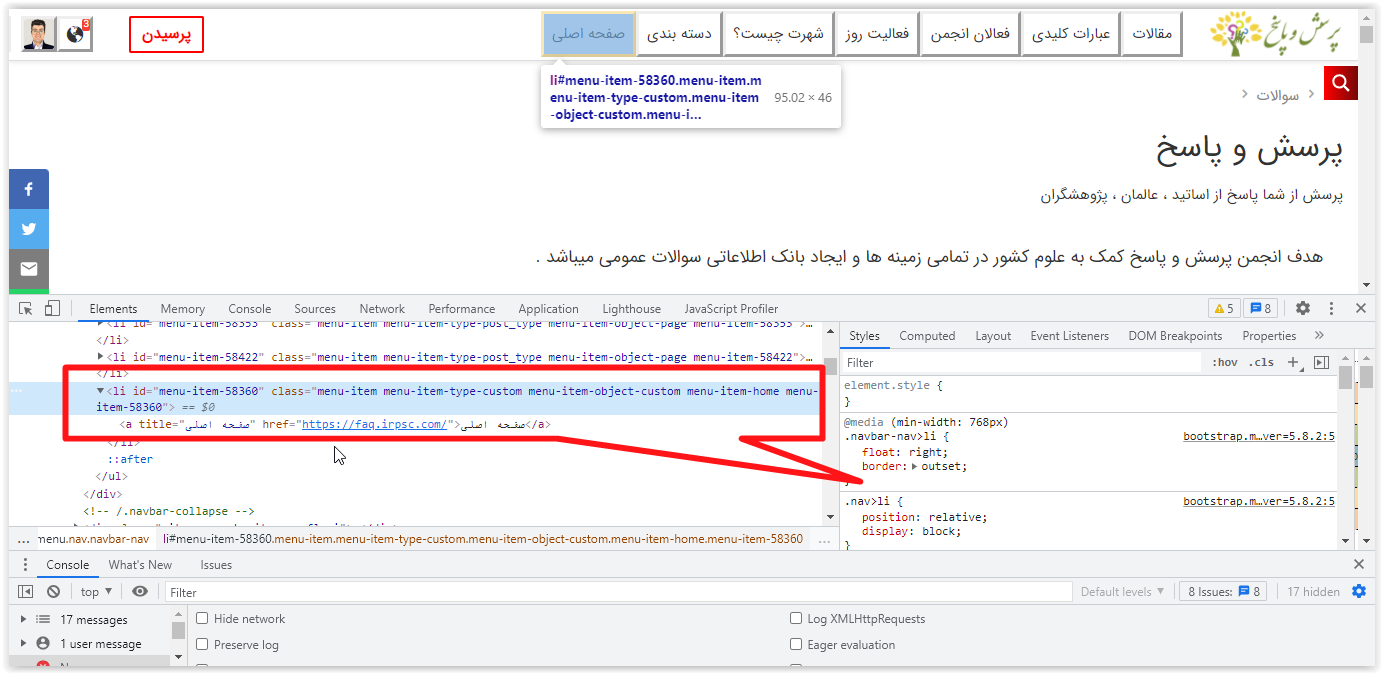Image resolution: width=1383 pixels, height=674 pixels.
Task: Open the faq.irpsc.com href link
Action: [374, 425]
